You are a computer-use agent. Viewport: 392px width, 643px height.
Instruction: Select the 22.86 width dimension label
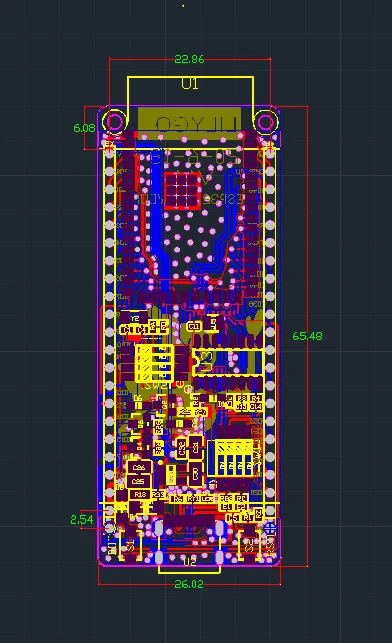189,59
